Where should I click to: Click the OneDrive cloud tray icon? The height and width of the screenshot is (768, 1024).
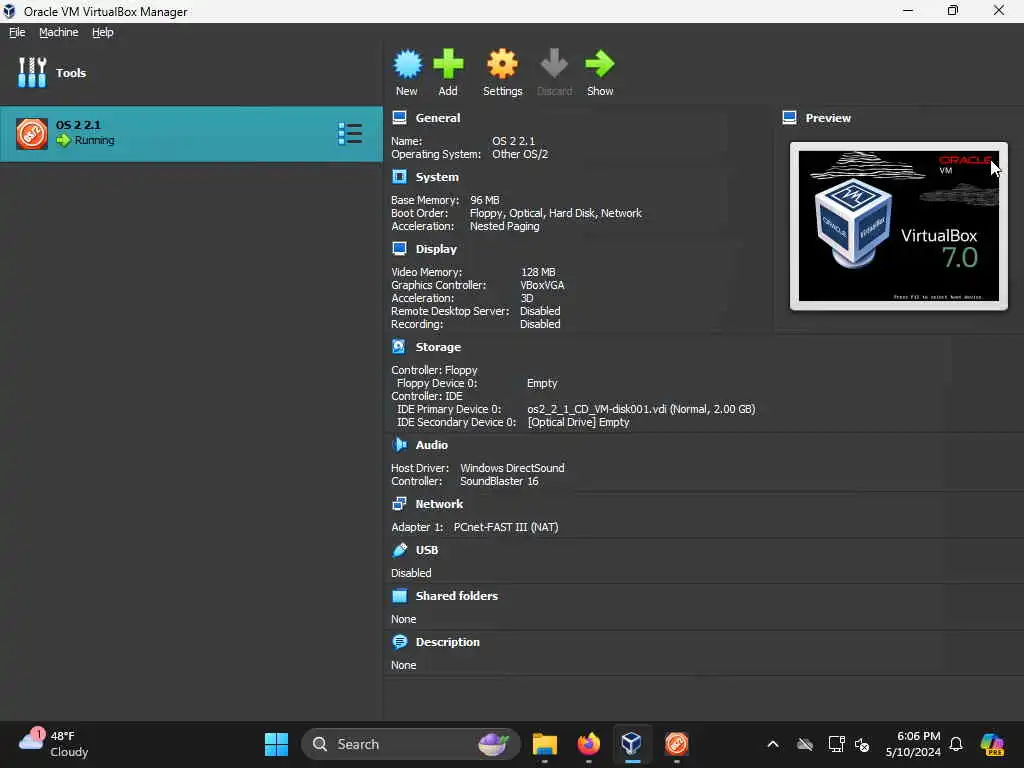coord(805,744)
